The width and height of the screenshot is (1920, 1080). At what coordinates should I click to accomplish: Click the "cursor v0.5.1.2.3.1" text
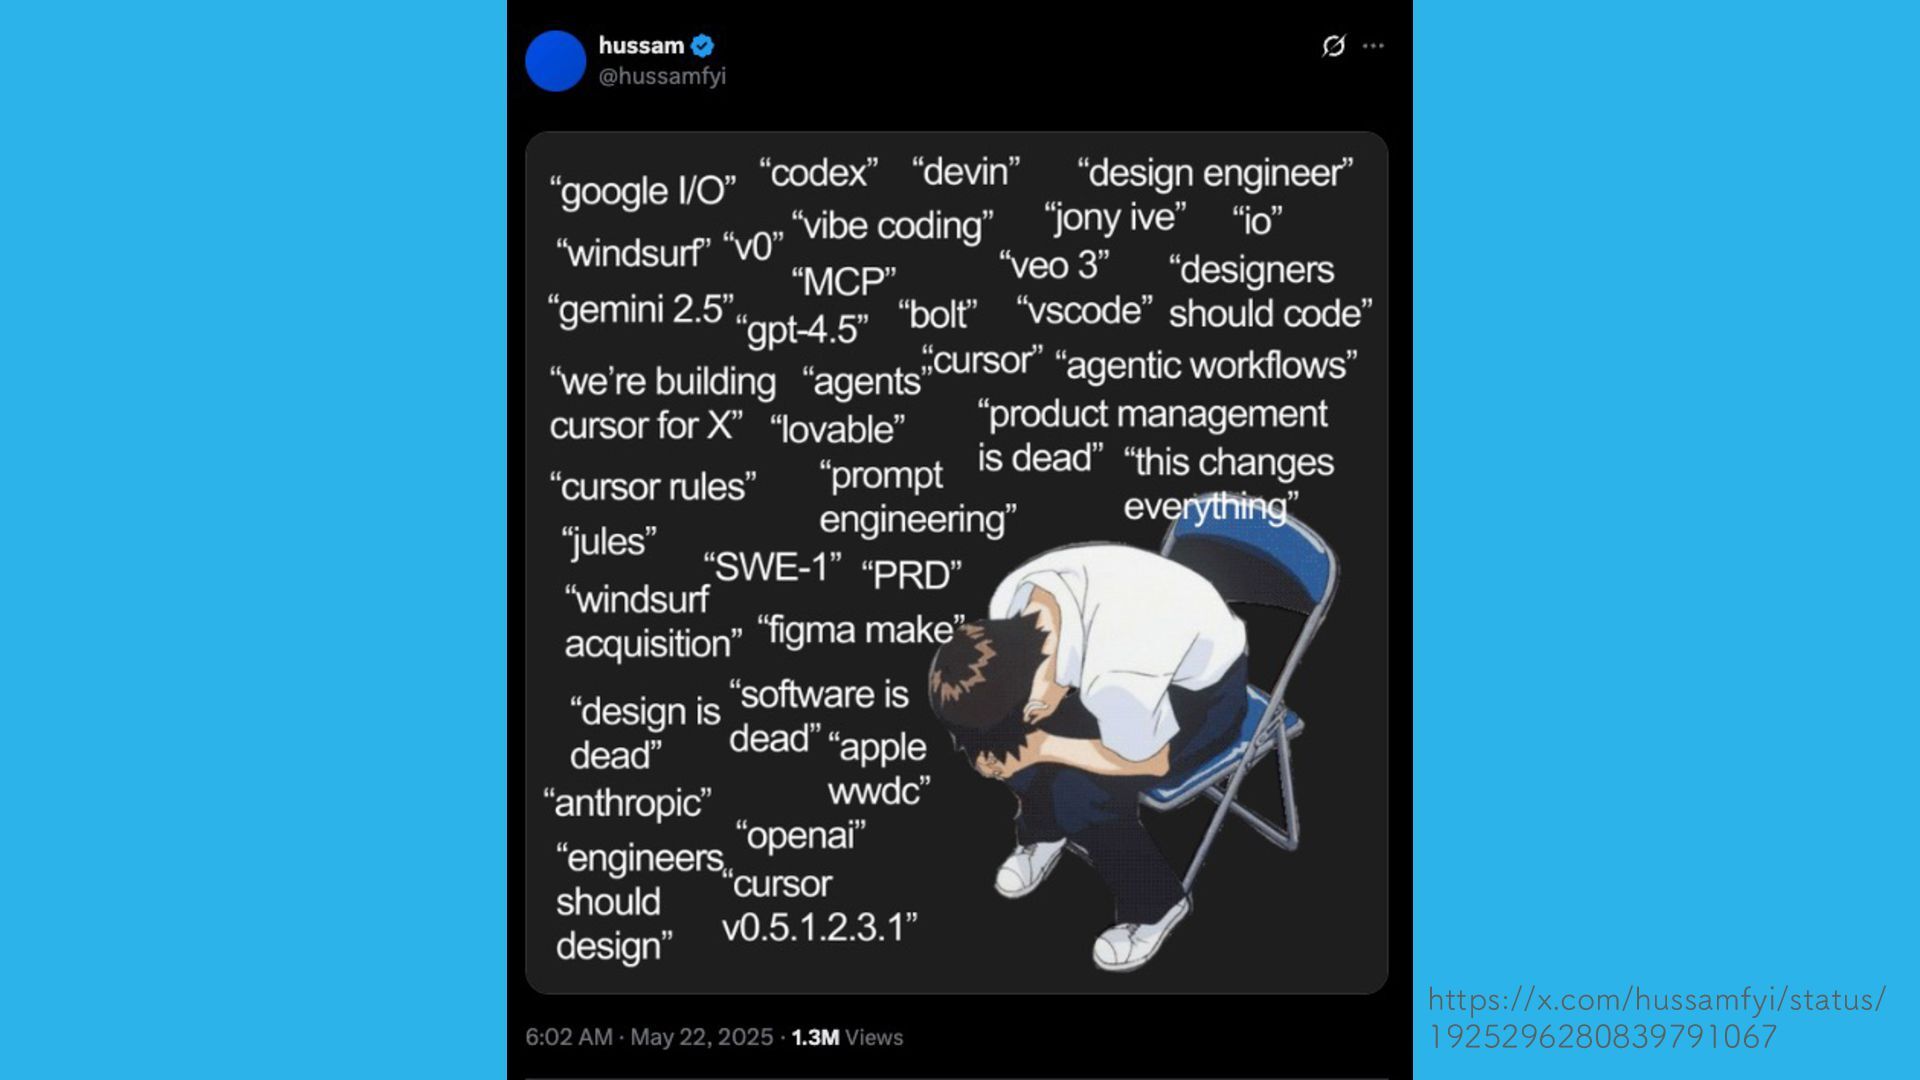point(819,906)
